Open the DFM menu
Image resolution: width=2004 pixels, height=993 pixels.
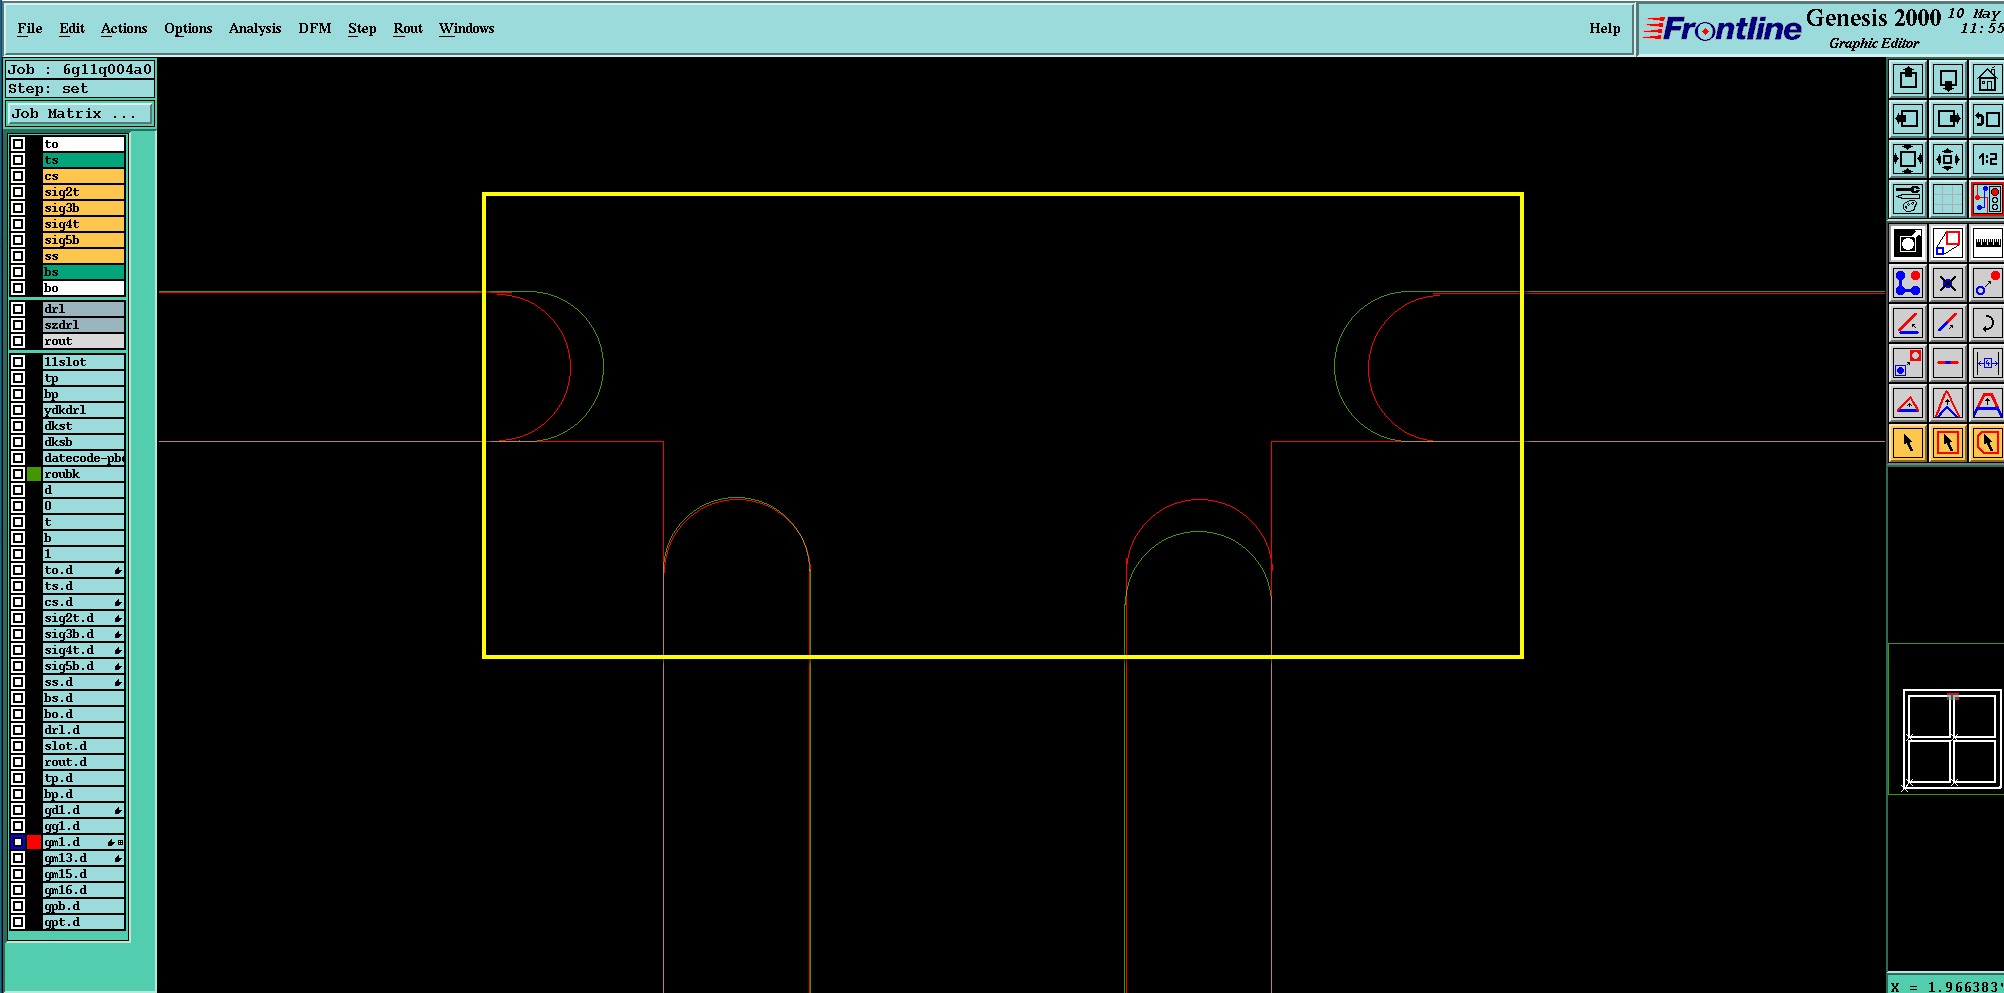click(315, 28)
